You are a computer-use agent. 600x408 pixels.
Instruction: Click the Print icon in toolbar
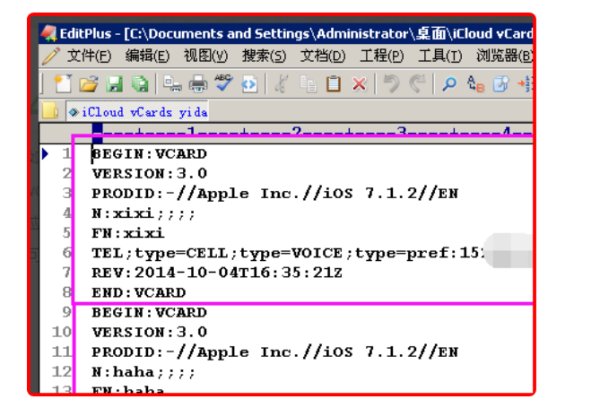[198, 84]
